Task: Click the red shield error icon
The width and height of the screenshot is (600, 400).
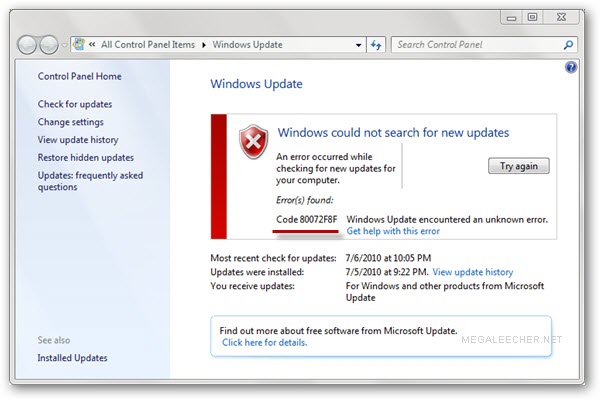Action: click(x=253, y=141)
